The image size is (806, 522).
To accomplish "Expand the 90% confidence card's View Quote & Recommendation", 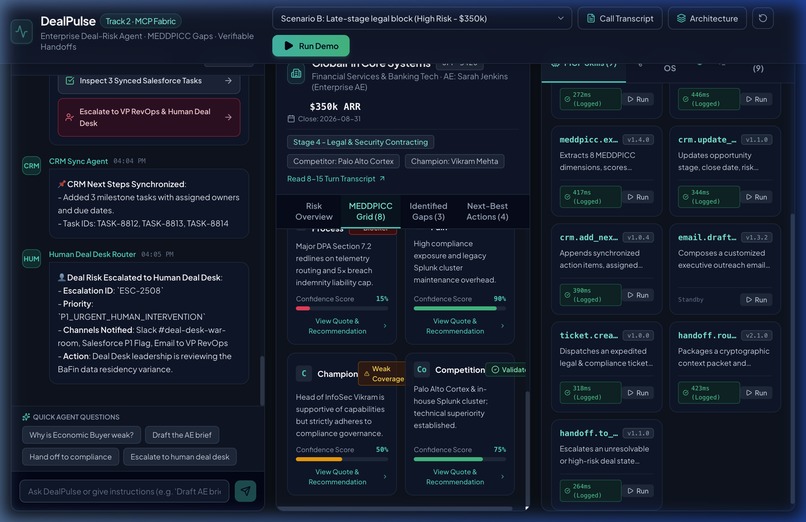I will (459, 326).
